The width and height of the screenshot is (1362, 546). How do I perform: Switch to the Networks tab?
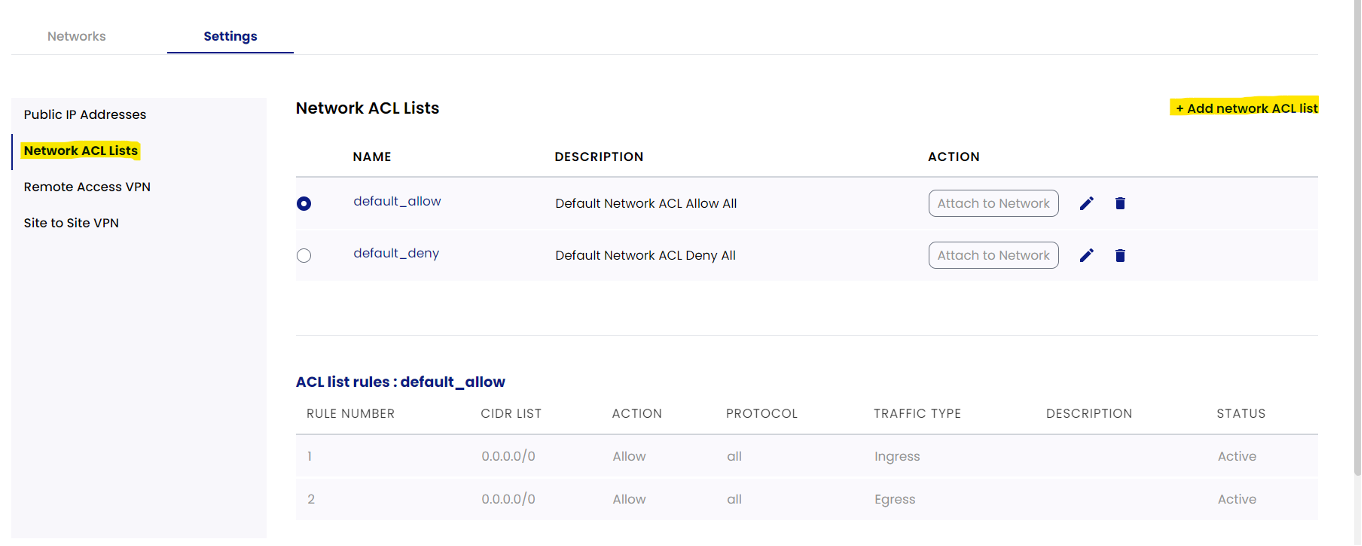[x=77, y=36]
